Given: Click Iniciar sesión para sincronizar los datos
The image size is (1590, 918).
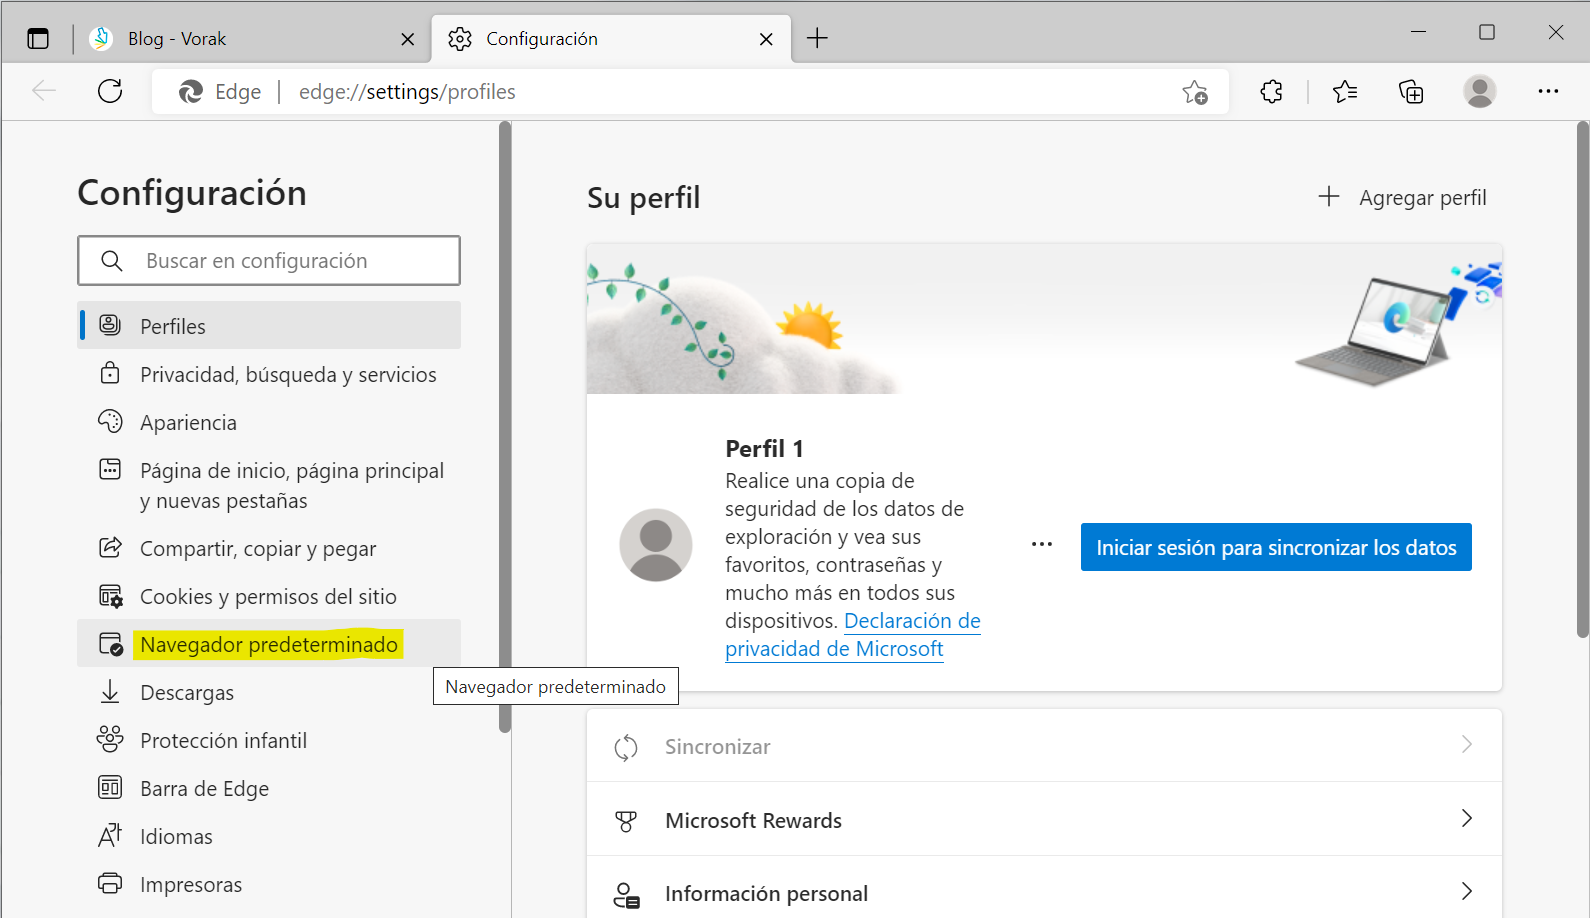Looking at the screenshot, I should click(1276, 547).
